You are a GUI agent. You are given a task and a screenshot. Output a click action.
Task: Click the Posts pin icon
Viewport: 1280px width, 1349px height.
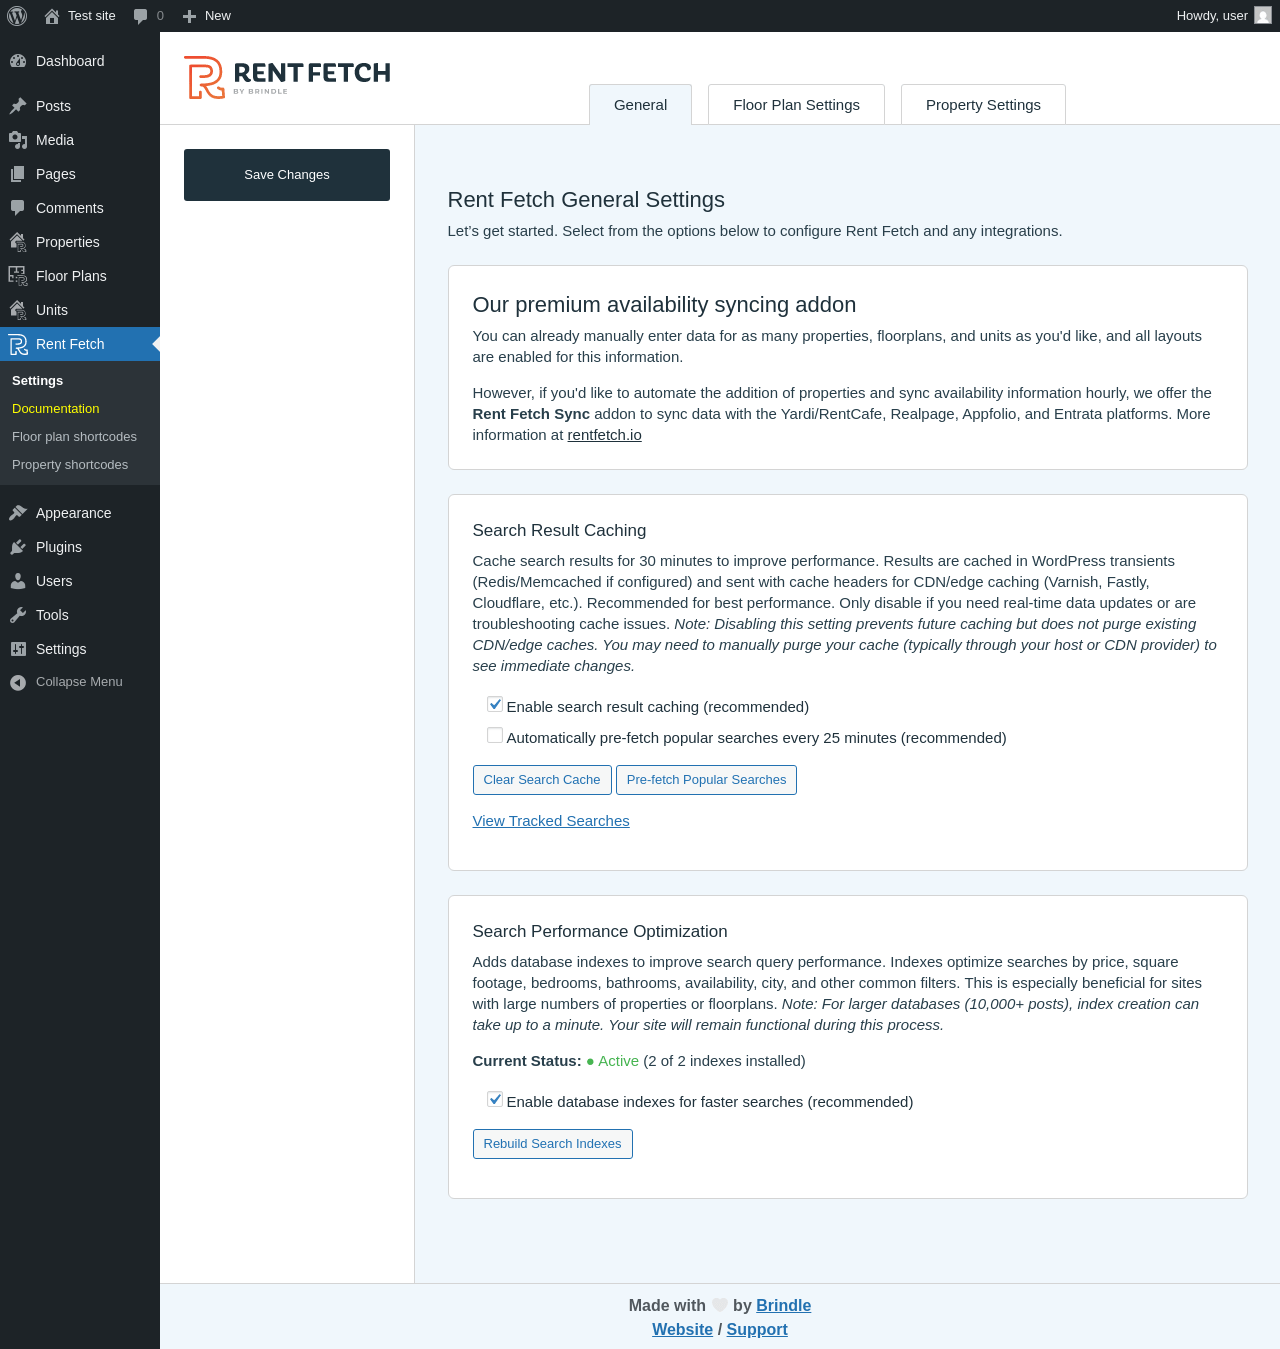(18, 106)
